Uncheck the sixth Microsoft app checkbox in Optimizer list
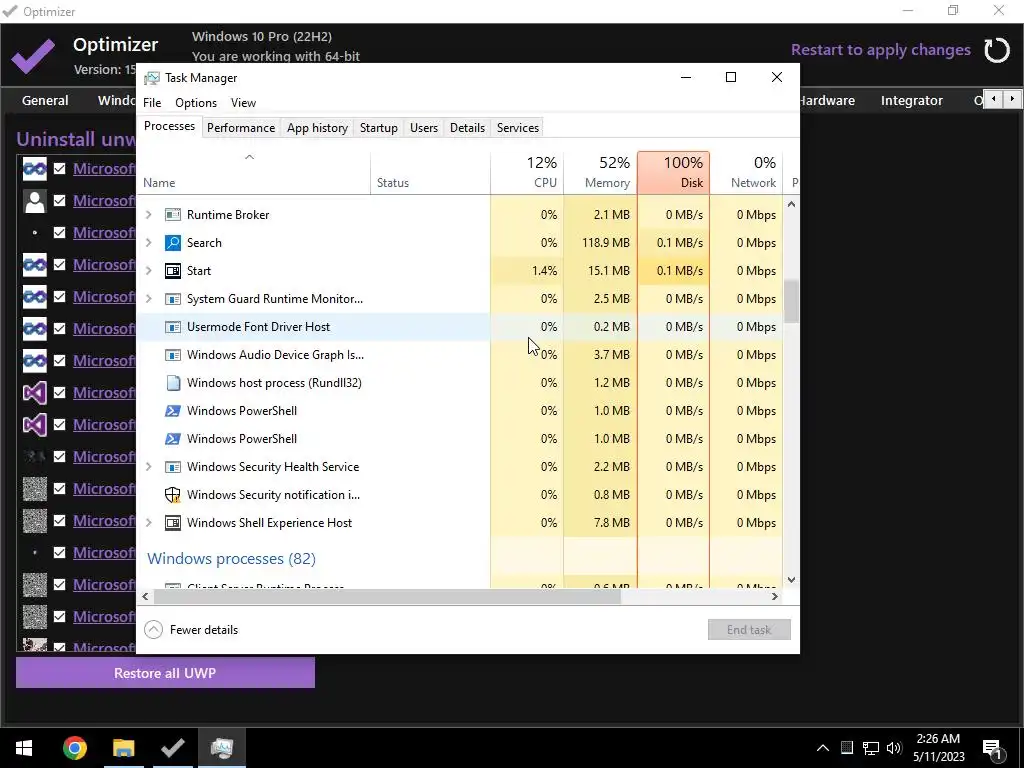Screen dimensions: 1024x768 click(59, 328)
